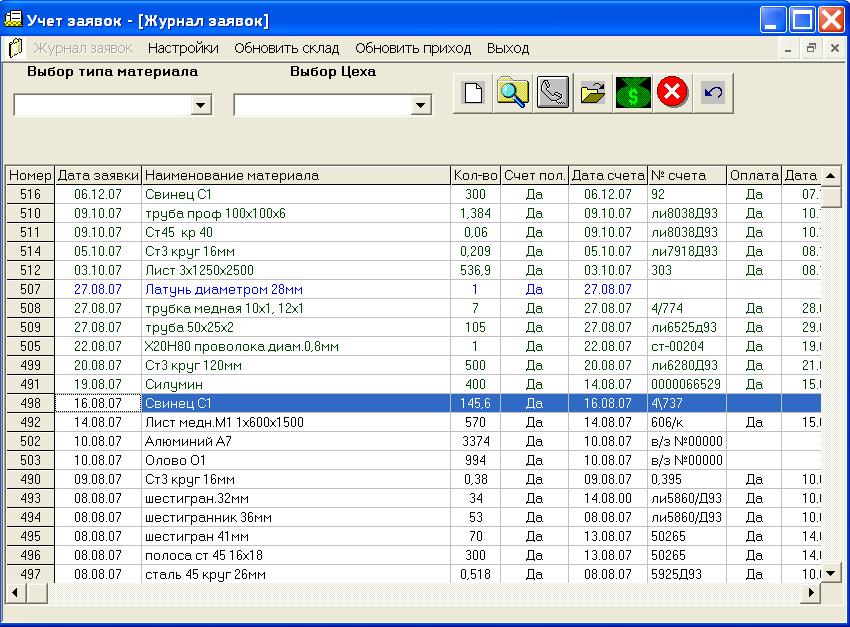Click the telephone handset toolbar icon
This screenshot has height=627, width=850.
[x=552, y=93]
